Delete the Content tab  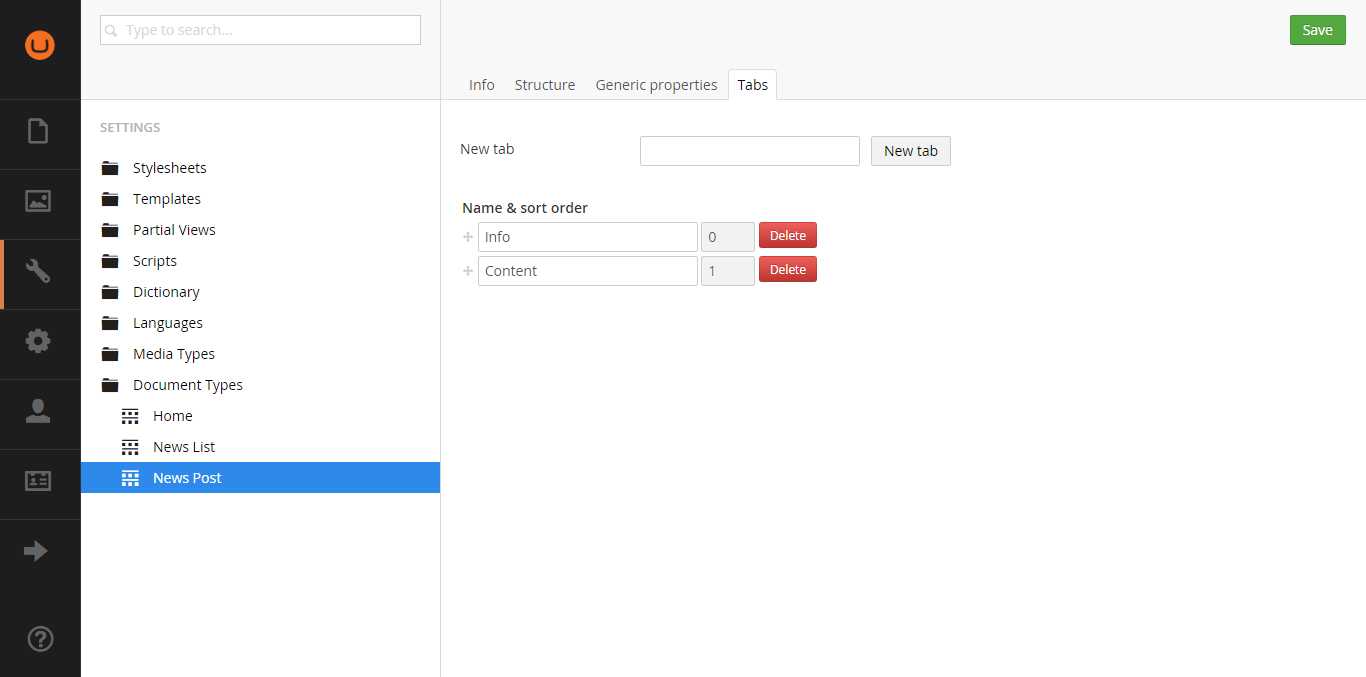pos(788,270)
